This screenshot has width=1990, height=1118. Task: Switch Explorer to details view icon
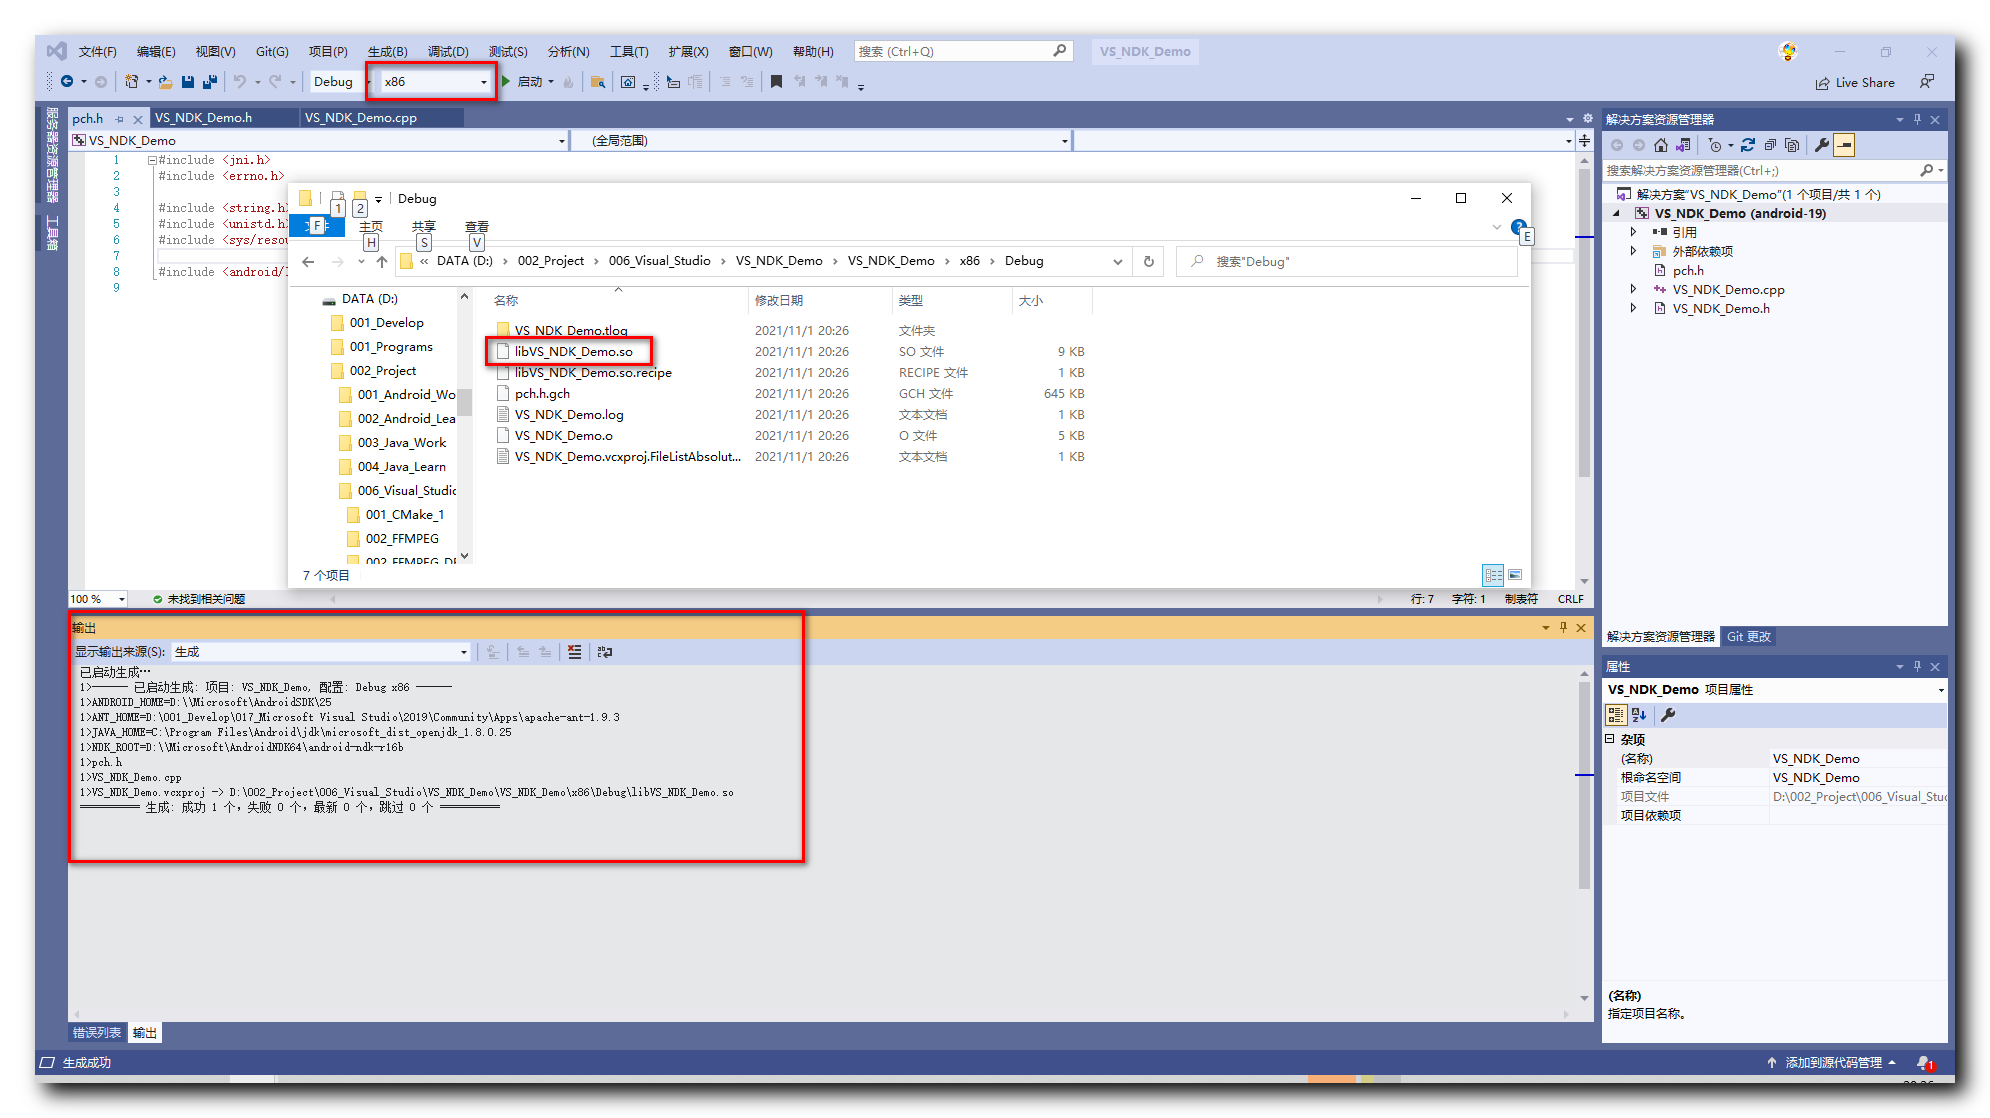[1493, 575]
